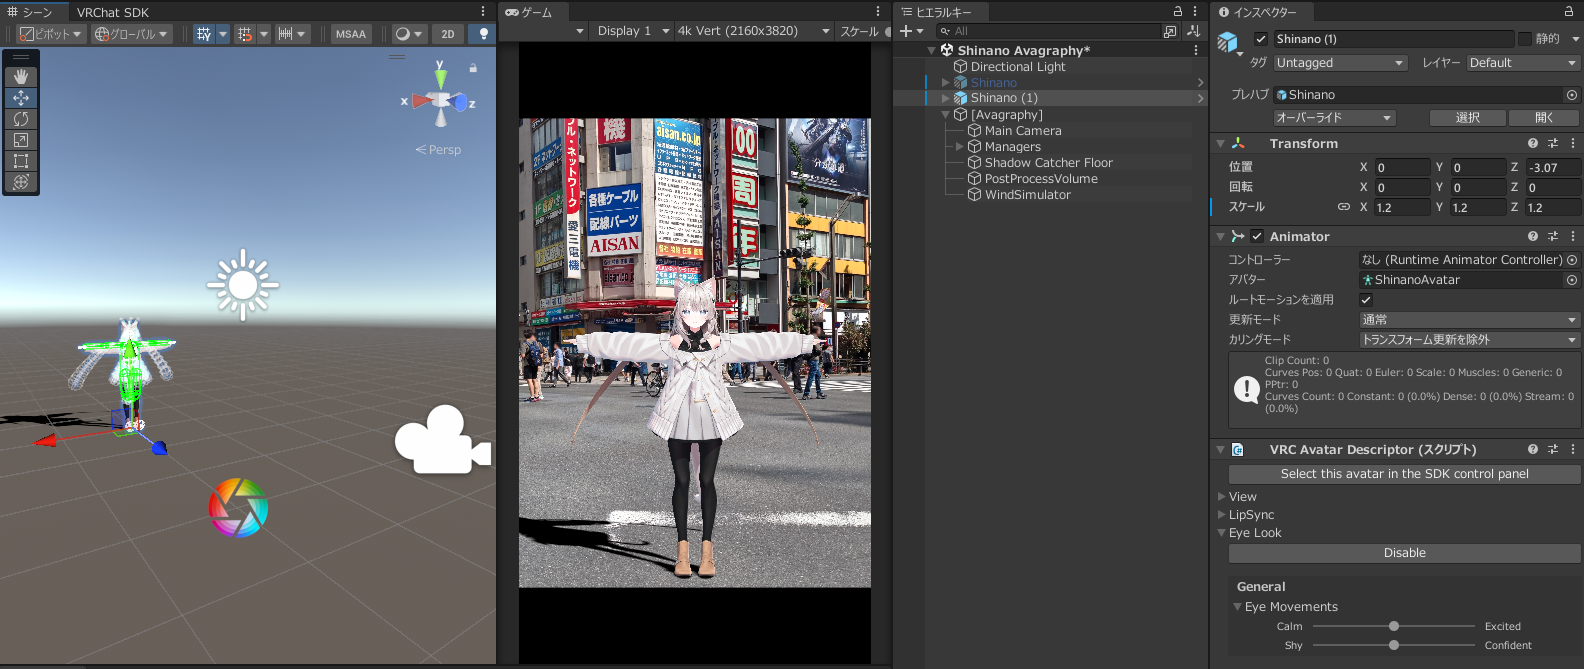The height and width of the screenshot is (669, 1584).
Task: Select the combined Transform tool
Action: coord(21,182)
